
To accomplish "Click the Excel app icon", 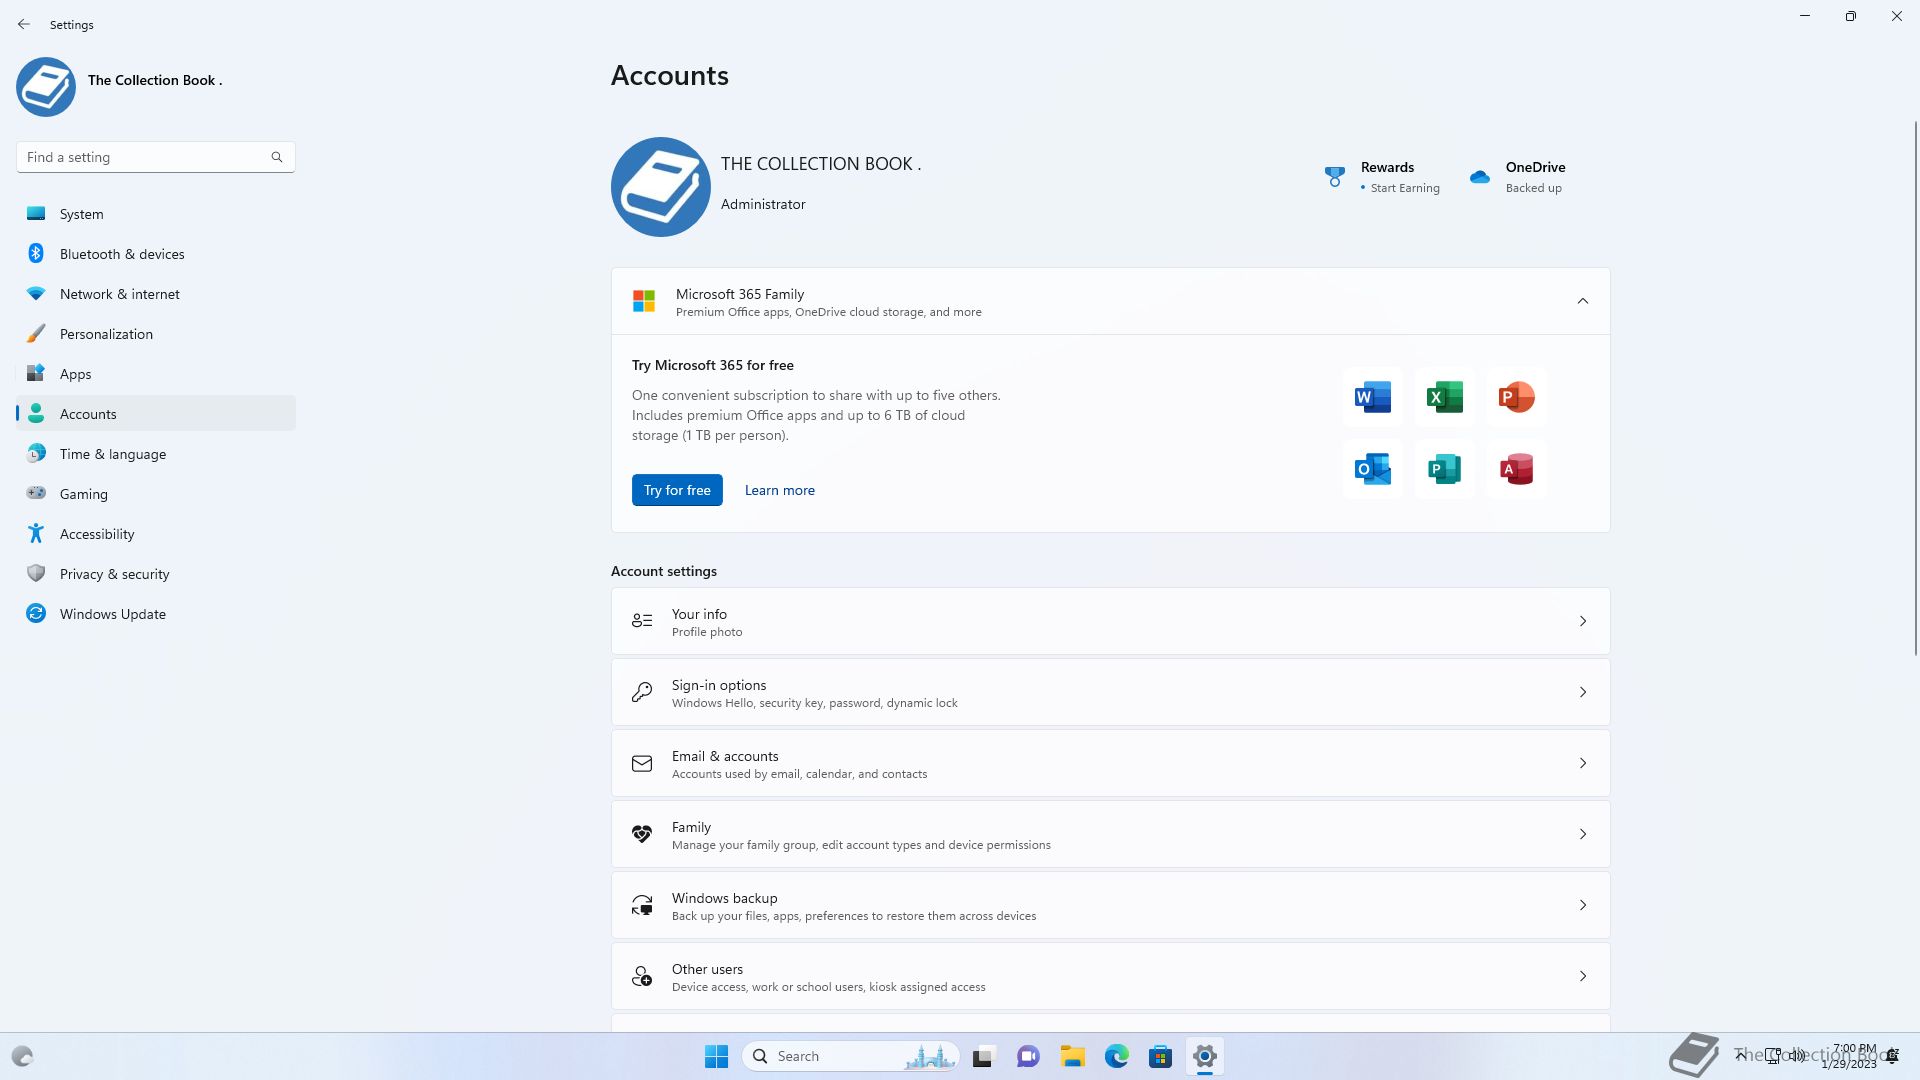I will pyautogui.click(x=1445, y=397).
